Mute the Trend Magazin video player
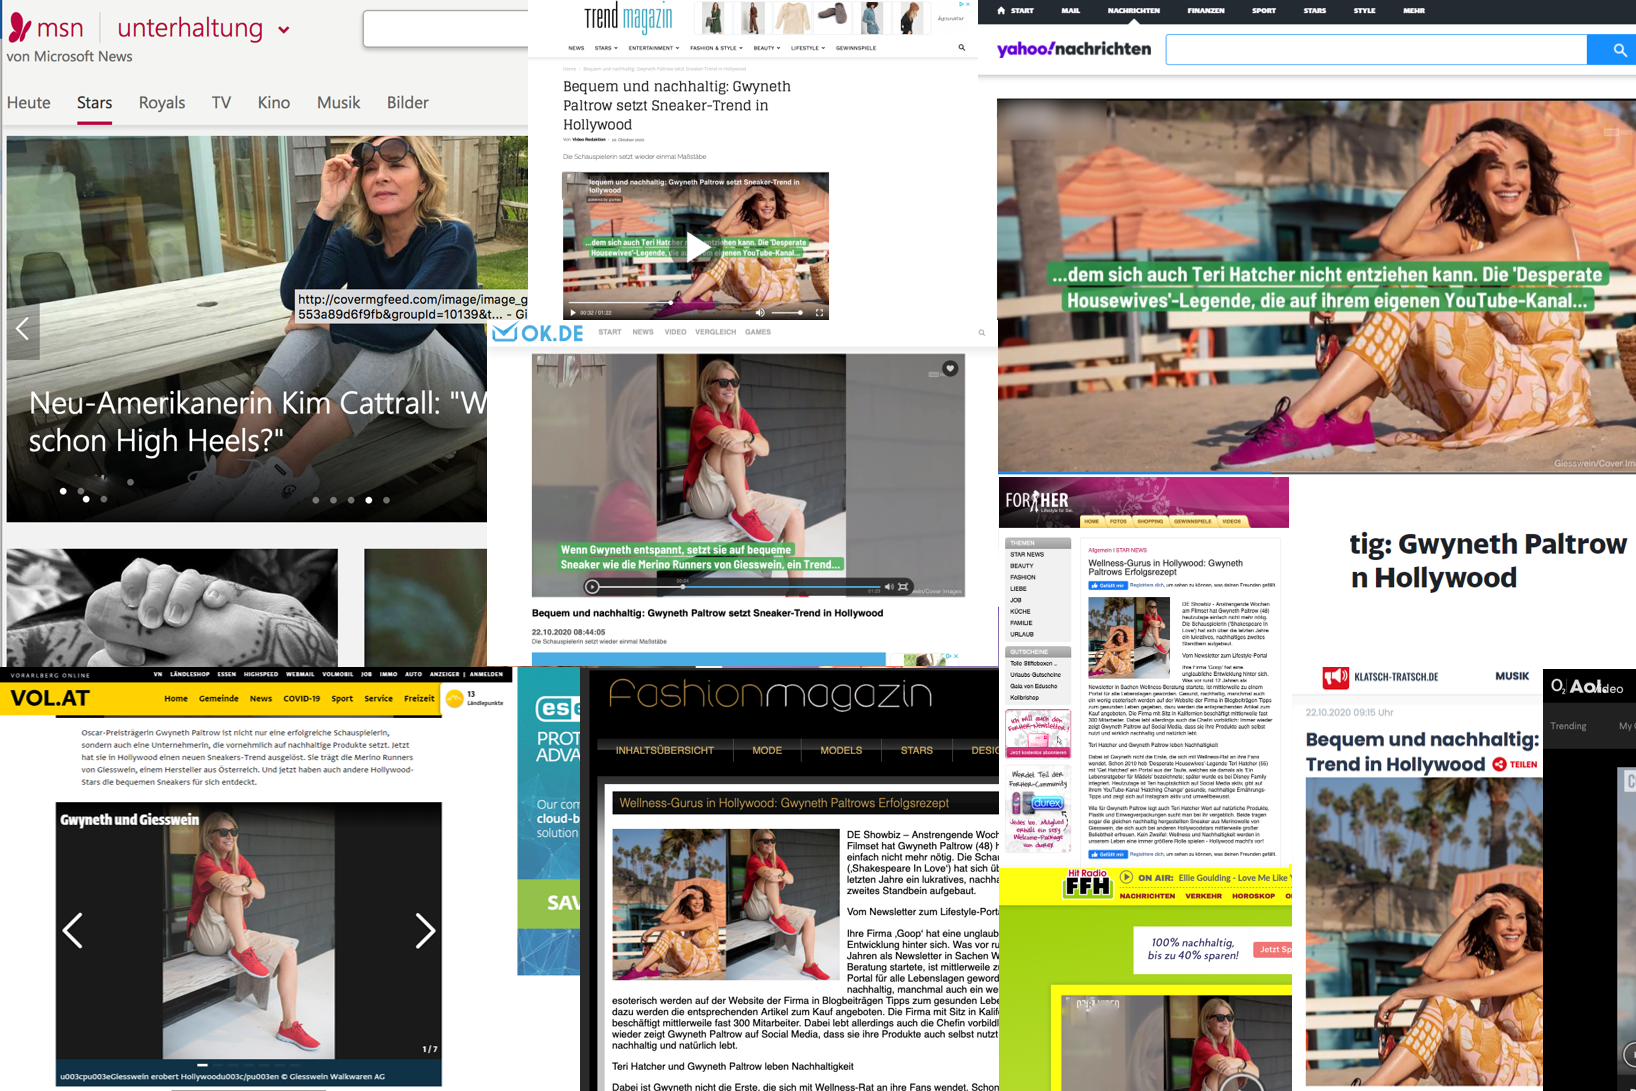The height and width of the screenshot is (1091, 1636). (760, 313)
